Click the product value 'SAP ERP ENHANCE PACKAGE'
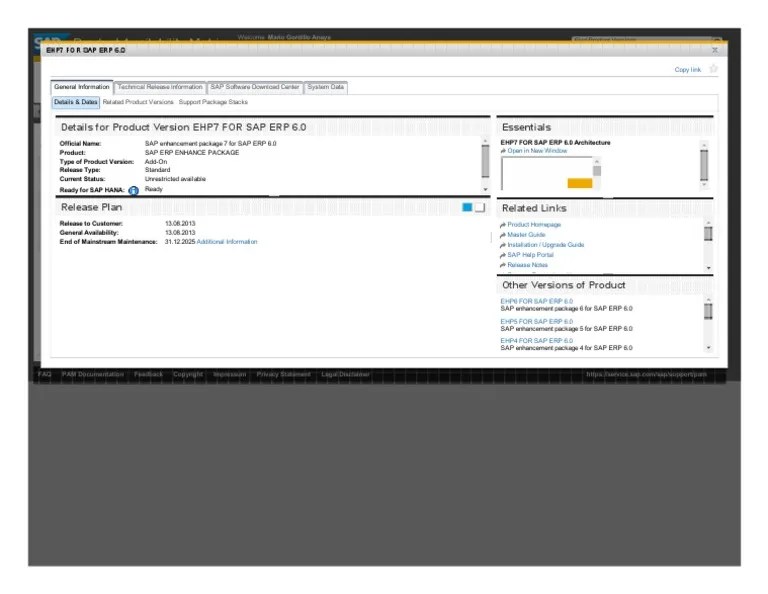 [x=192, y=153]
